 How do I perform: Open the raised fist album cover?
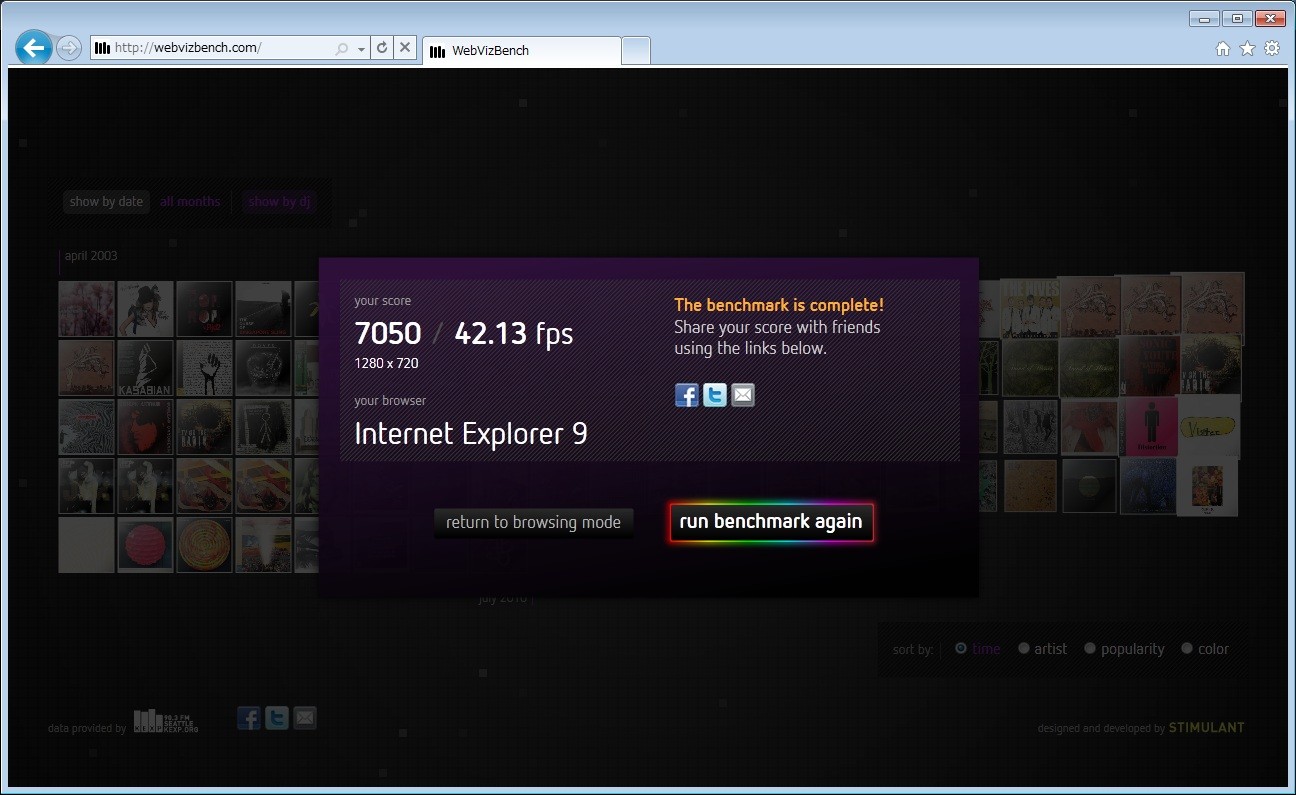[x=204, y=368]
